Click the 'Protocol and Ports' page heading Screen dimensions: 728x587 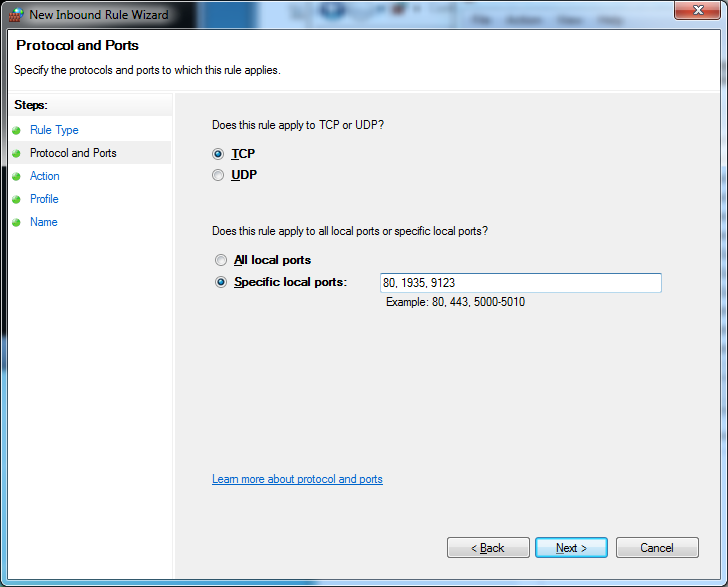pyautogui.click(x=78, y=45)
